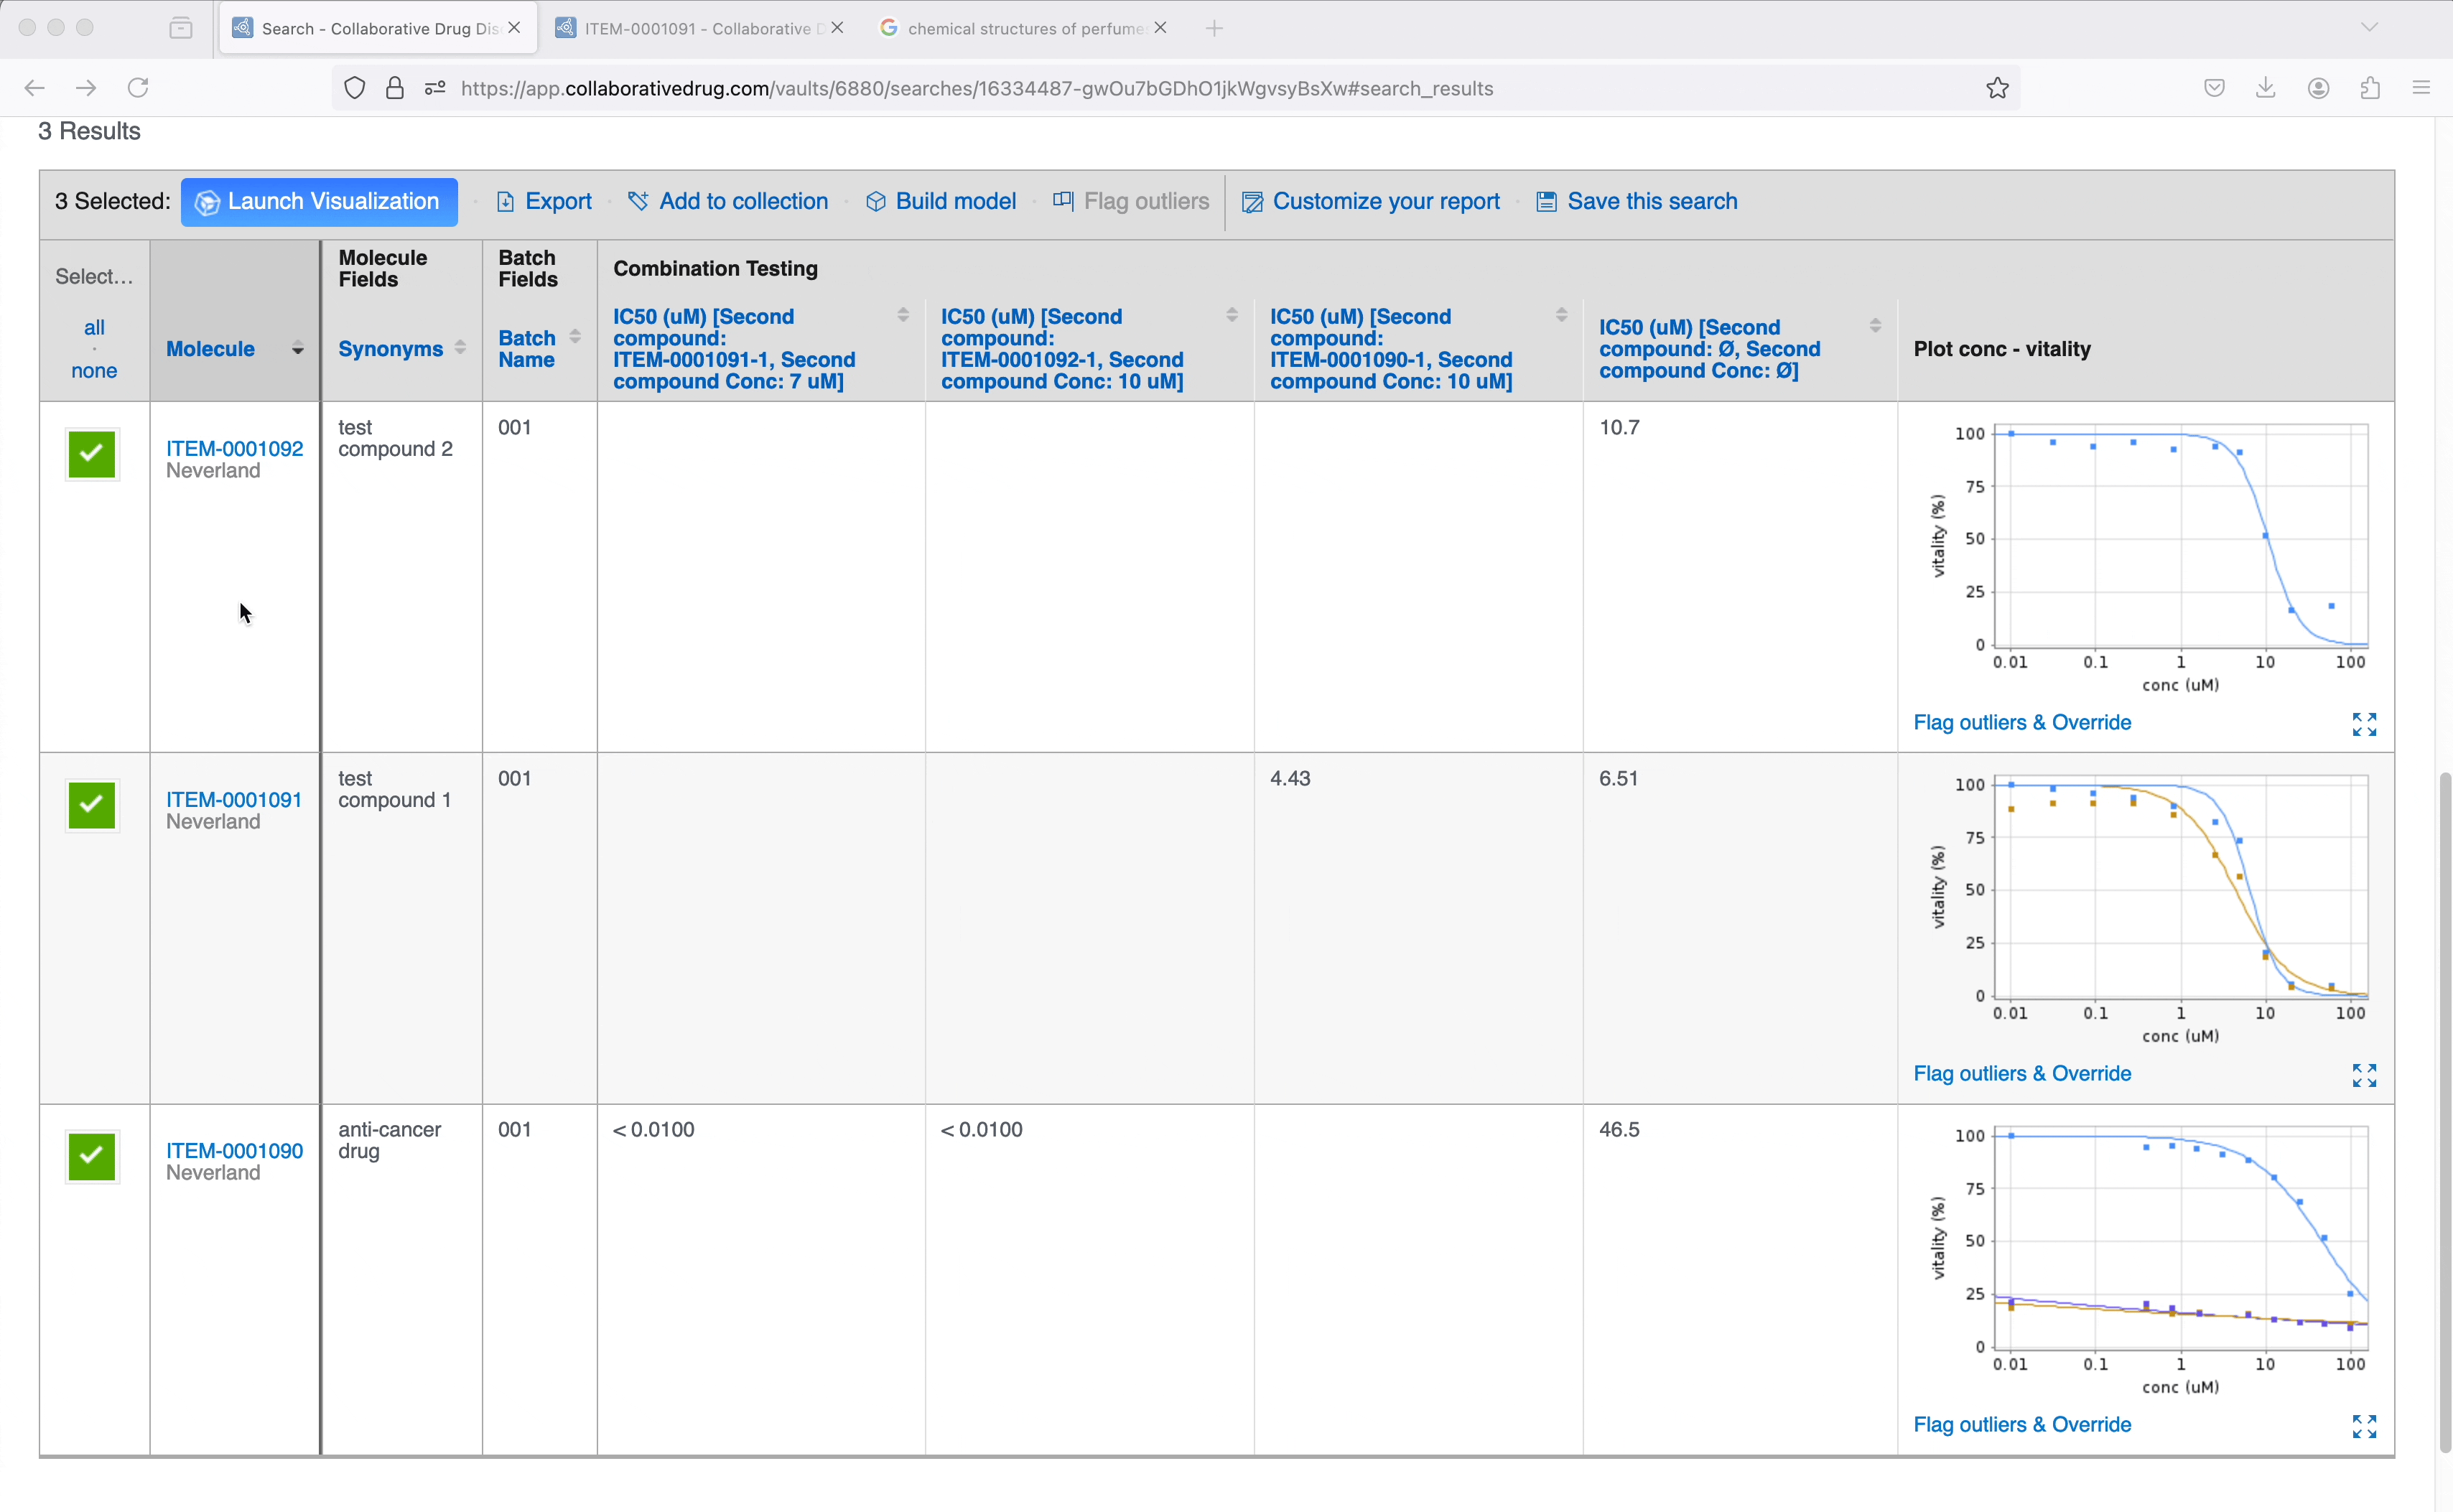Open molecule ITEM-0001090 link

pyautogui.click(x=234, y=1150)
